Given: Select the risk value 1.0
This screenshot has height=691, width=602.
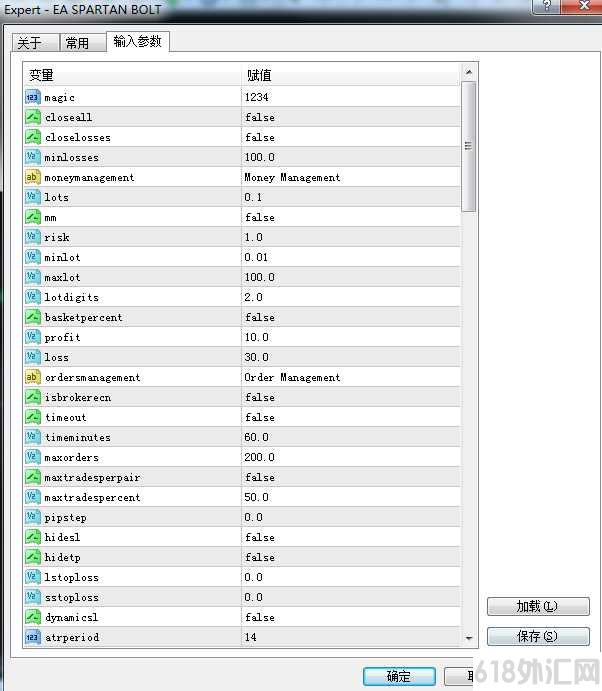Looking at the screenshot, I should coord(253,237).
